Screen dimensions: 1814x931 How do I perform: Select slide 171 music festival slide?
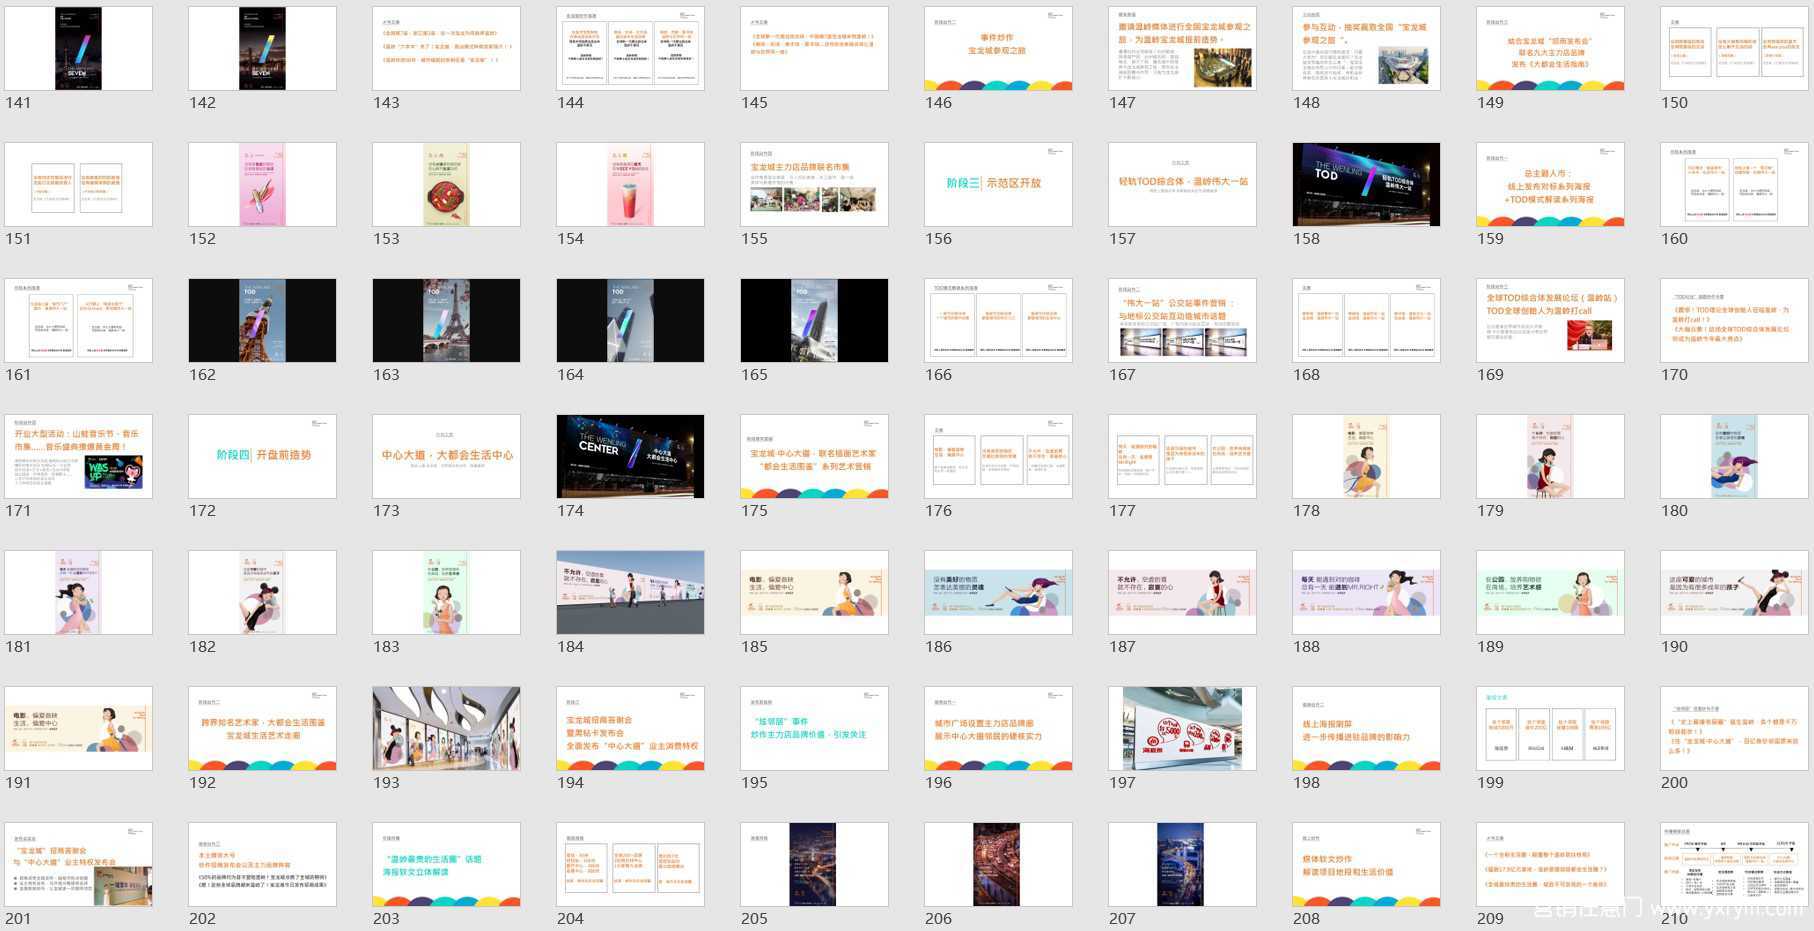pyautogui.click(x=78, y=457)
